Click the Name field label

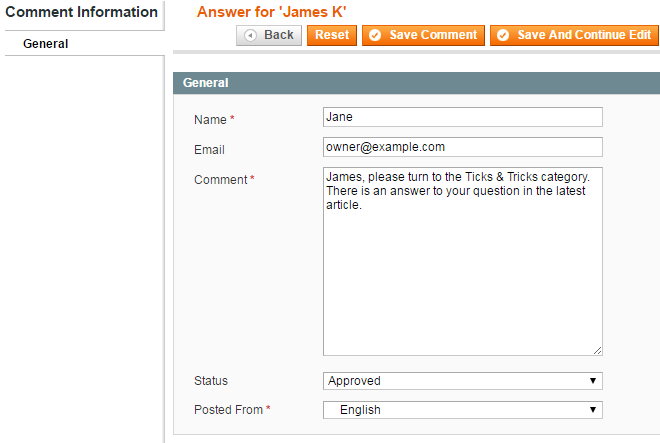coord(210,120)
